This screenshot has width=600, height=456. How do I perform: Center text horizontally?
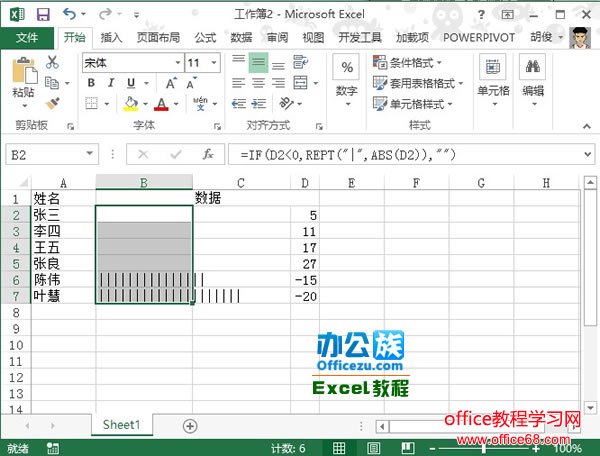tap(258, 83)
